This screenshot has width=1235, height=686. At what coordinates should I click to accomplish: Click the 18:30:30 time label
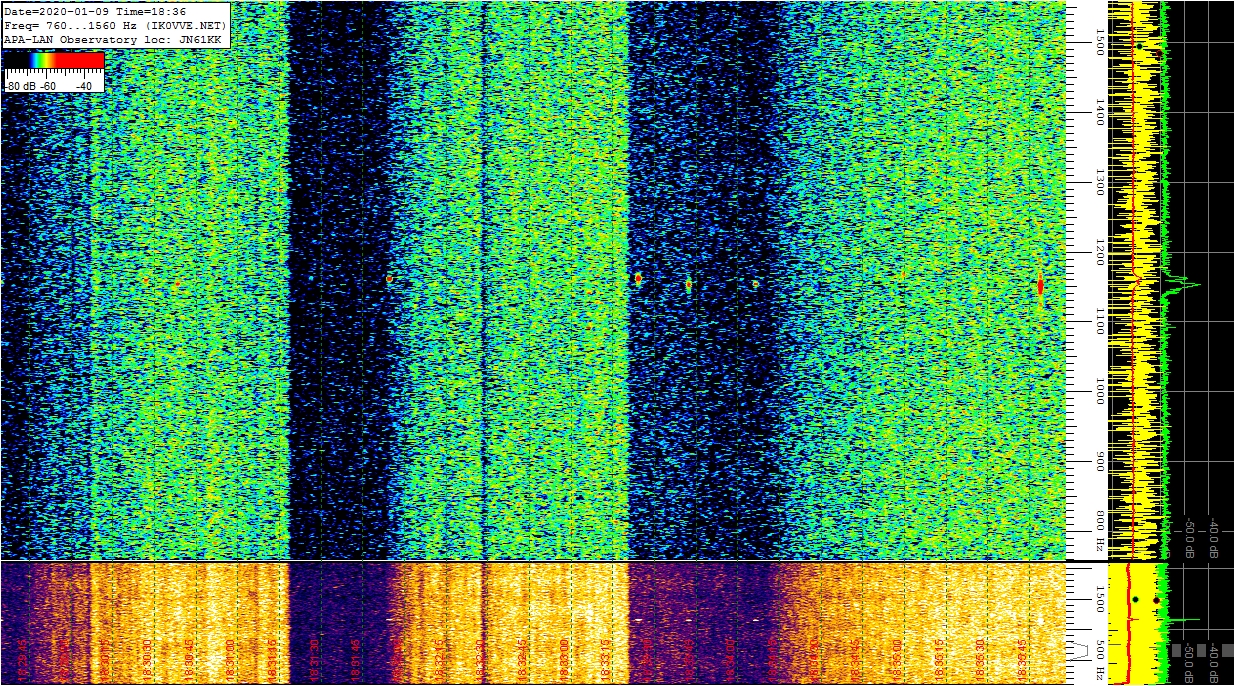click(148, 659)
